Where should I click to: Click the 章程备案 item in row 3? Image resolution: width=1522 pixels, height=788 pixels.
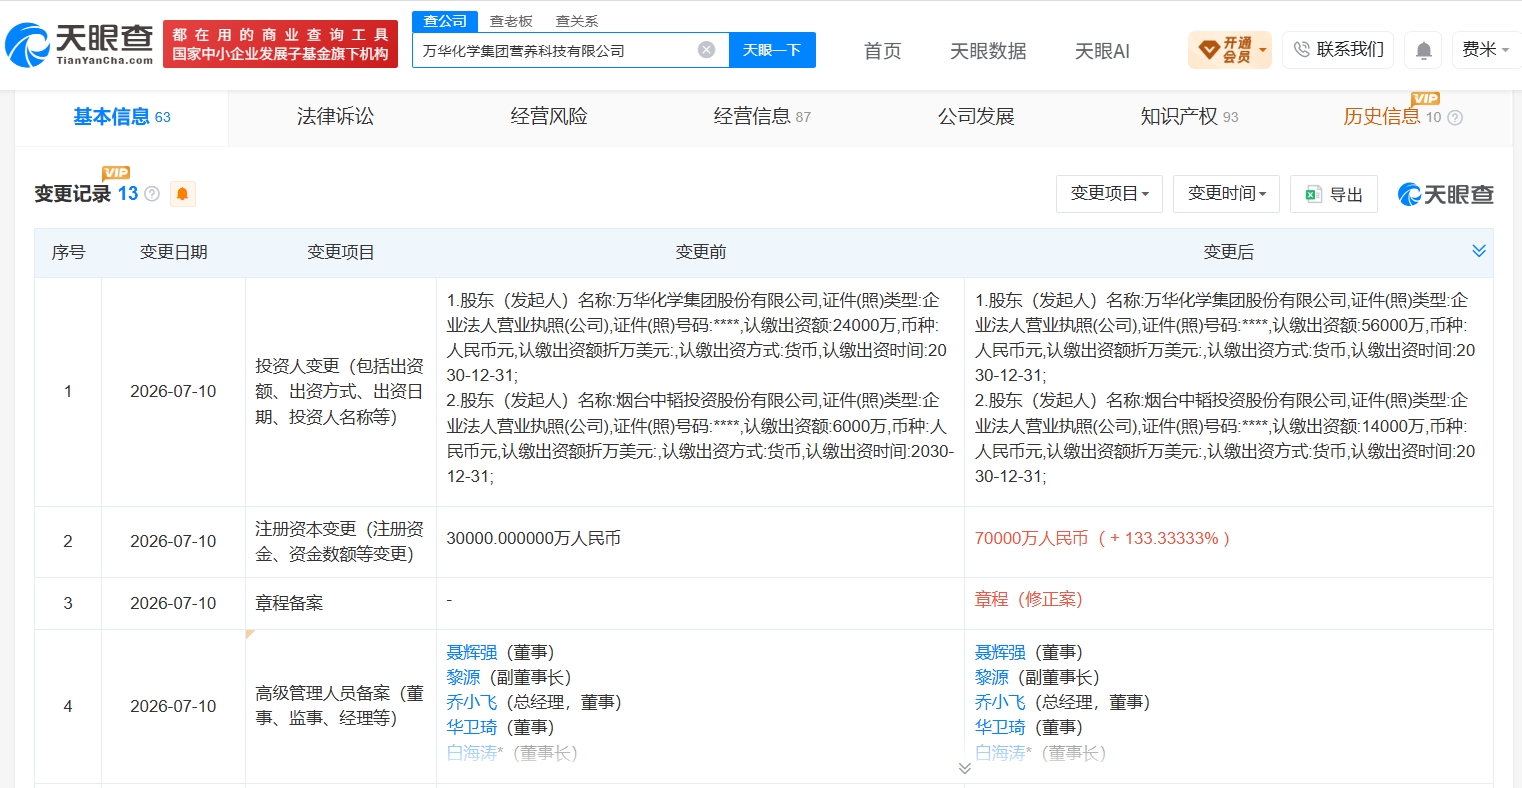tap(289, 603)
